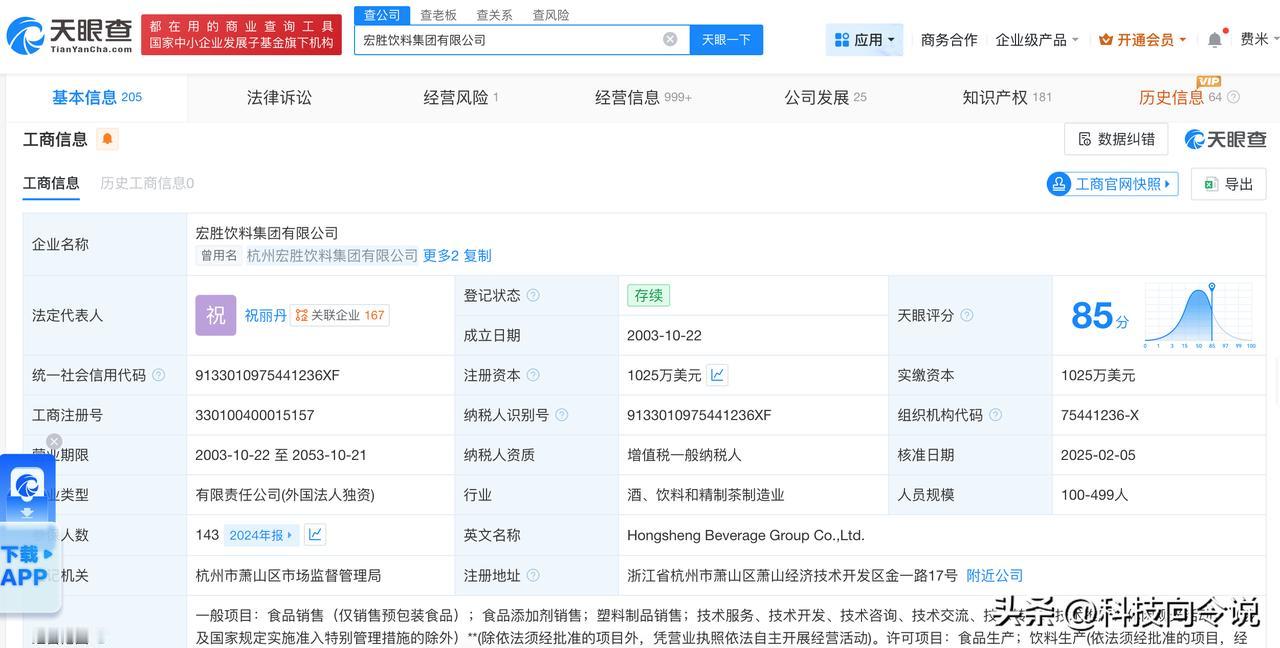Click the orange alert bell beside 工商信息
The width and height of the screenshot is (1280, 648).
click(x=107, y=139)
